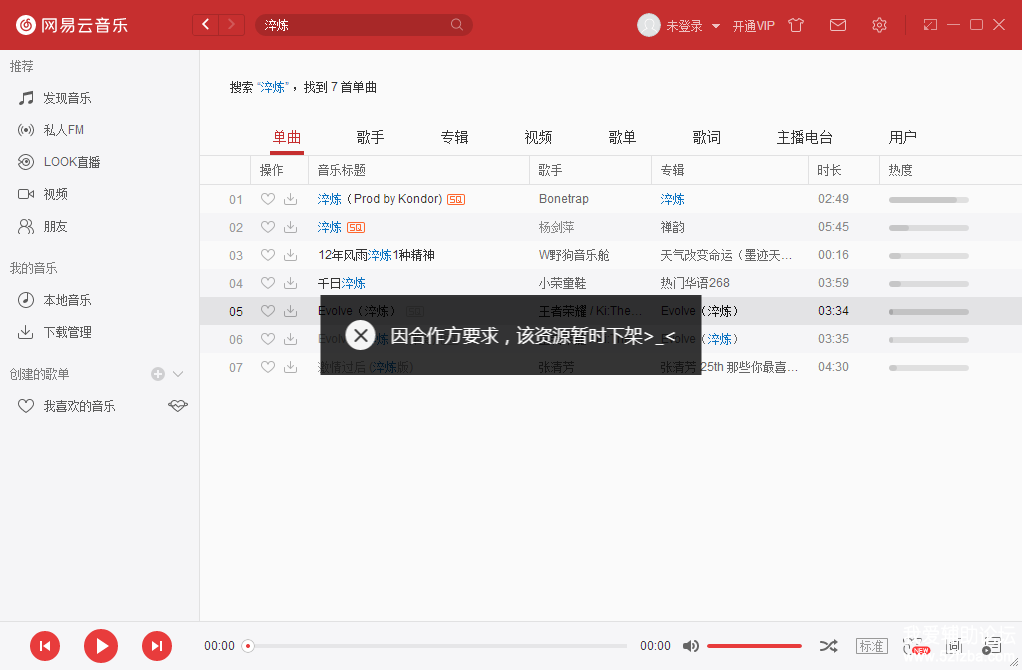Show lyrics with the 词 icon

pyautogui.click(x=954, y=646)
